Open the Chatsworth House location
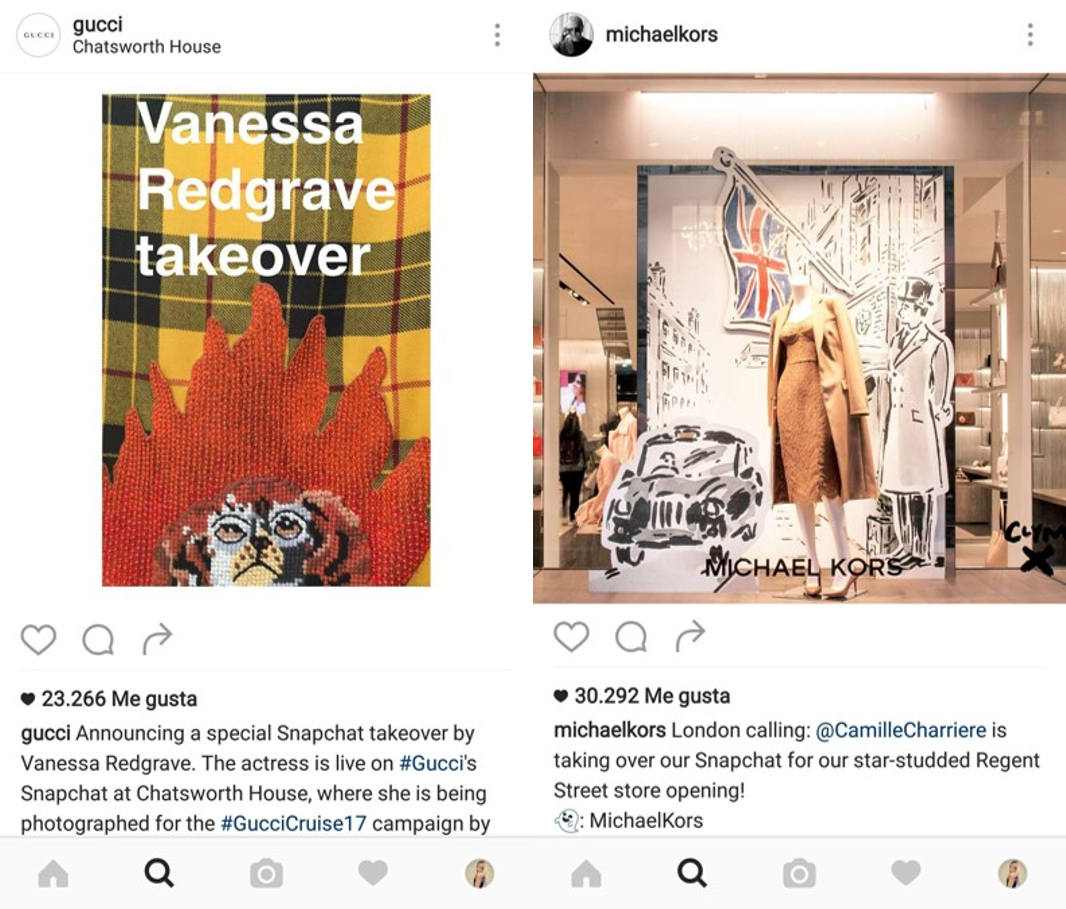The height and width of the screenshot is (909, 1066). pos(147,47)
